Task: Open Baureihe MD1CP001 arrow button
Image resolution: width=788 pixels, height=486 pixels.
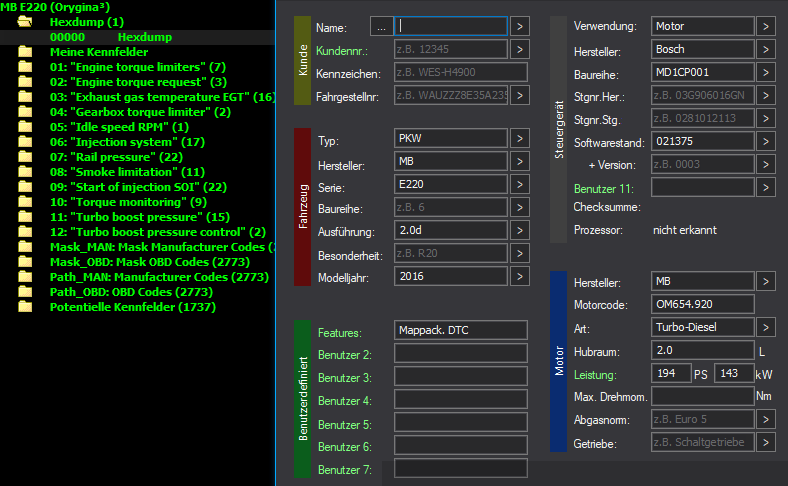Action: click(x=765, y=72)
